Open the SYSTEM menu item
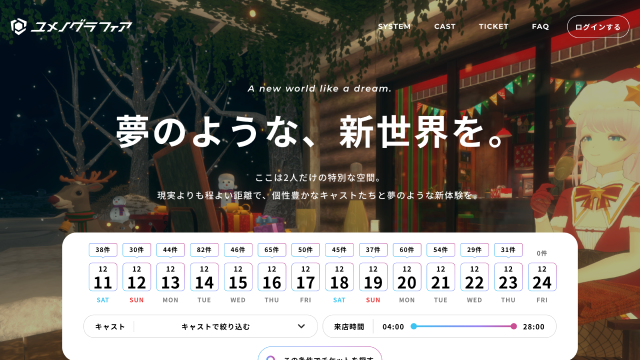The height and width of the screenshot is (360, 640). pos(394,27)
